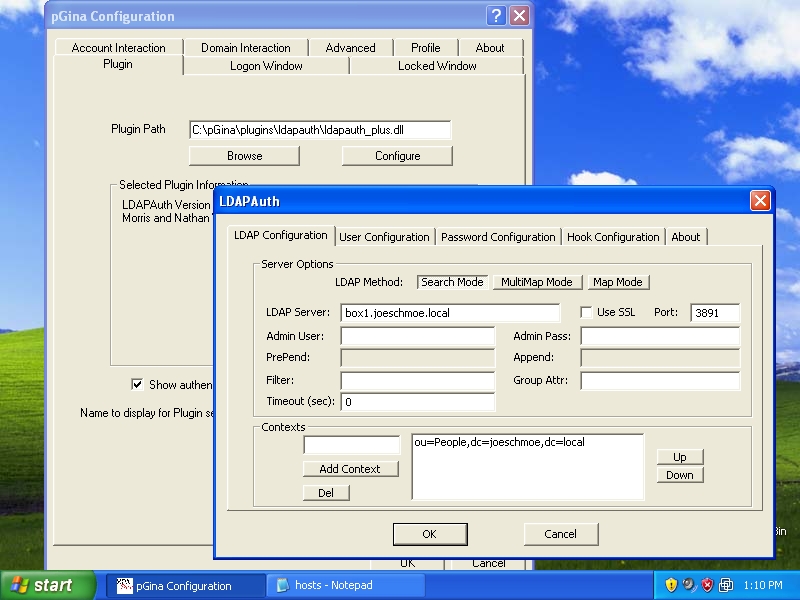Open the Windows Start menu

point(48,585)
